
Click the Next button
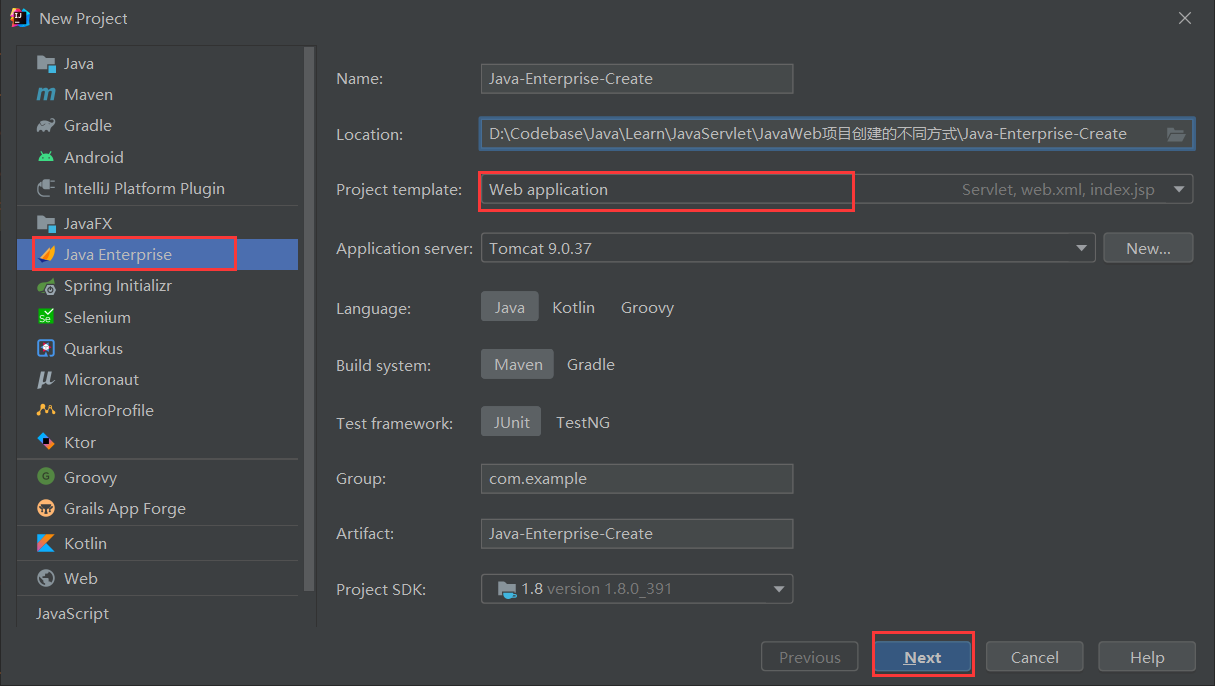922,657
